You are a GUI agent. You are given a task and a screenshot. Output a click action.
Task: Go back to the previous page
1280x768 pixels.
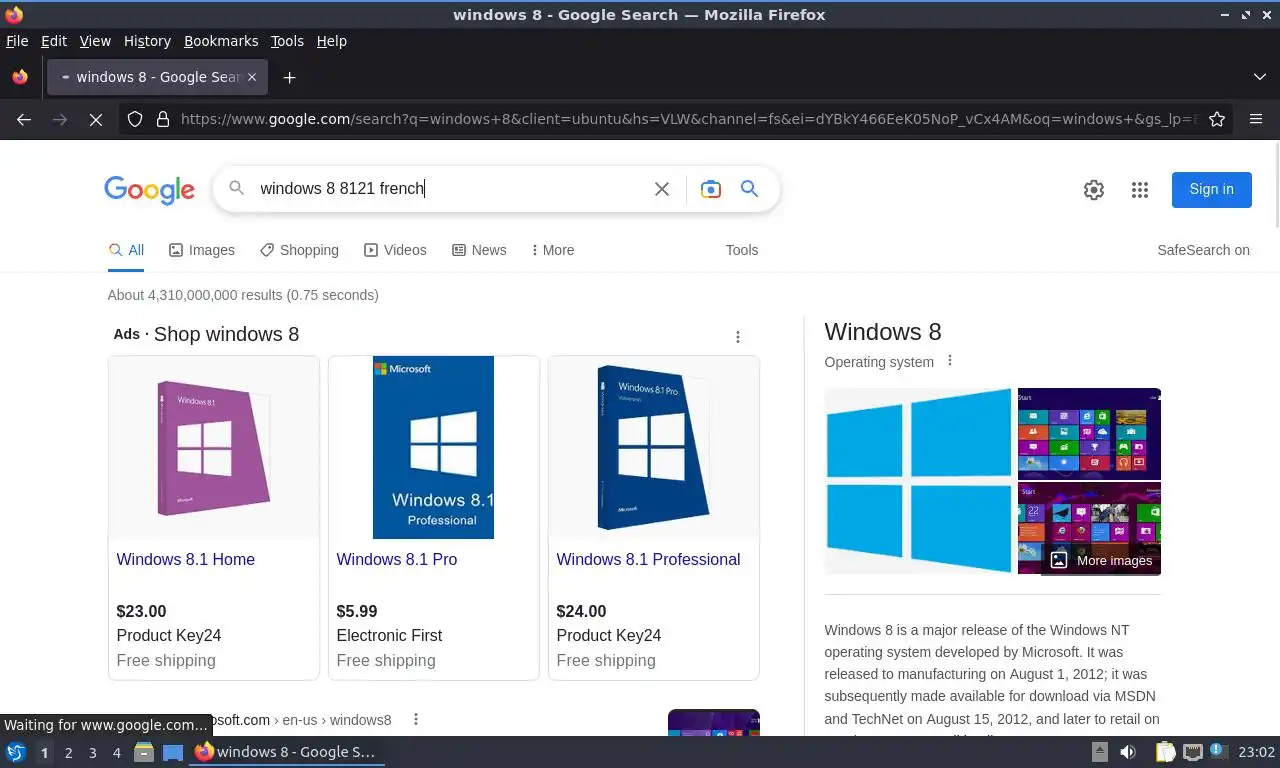pyautogui.click(x=24, y=119)
